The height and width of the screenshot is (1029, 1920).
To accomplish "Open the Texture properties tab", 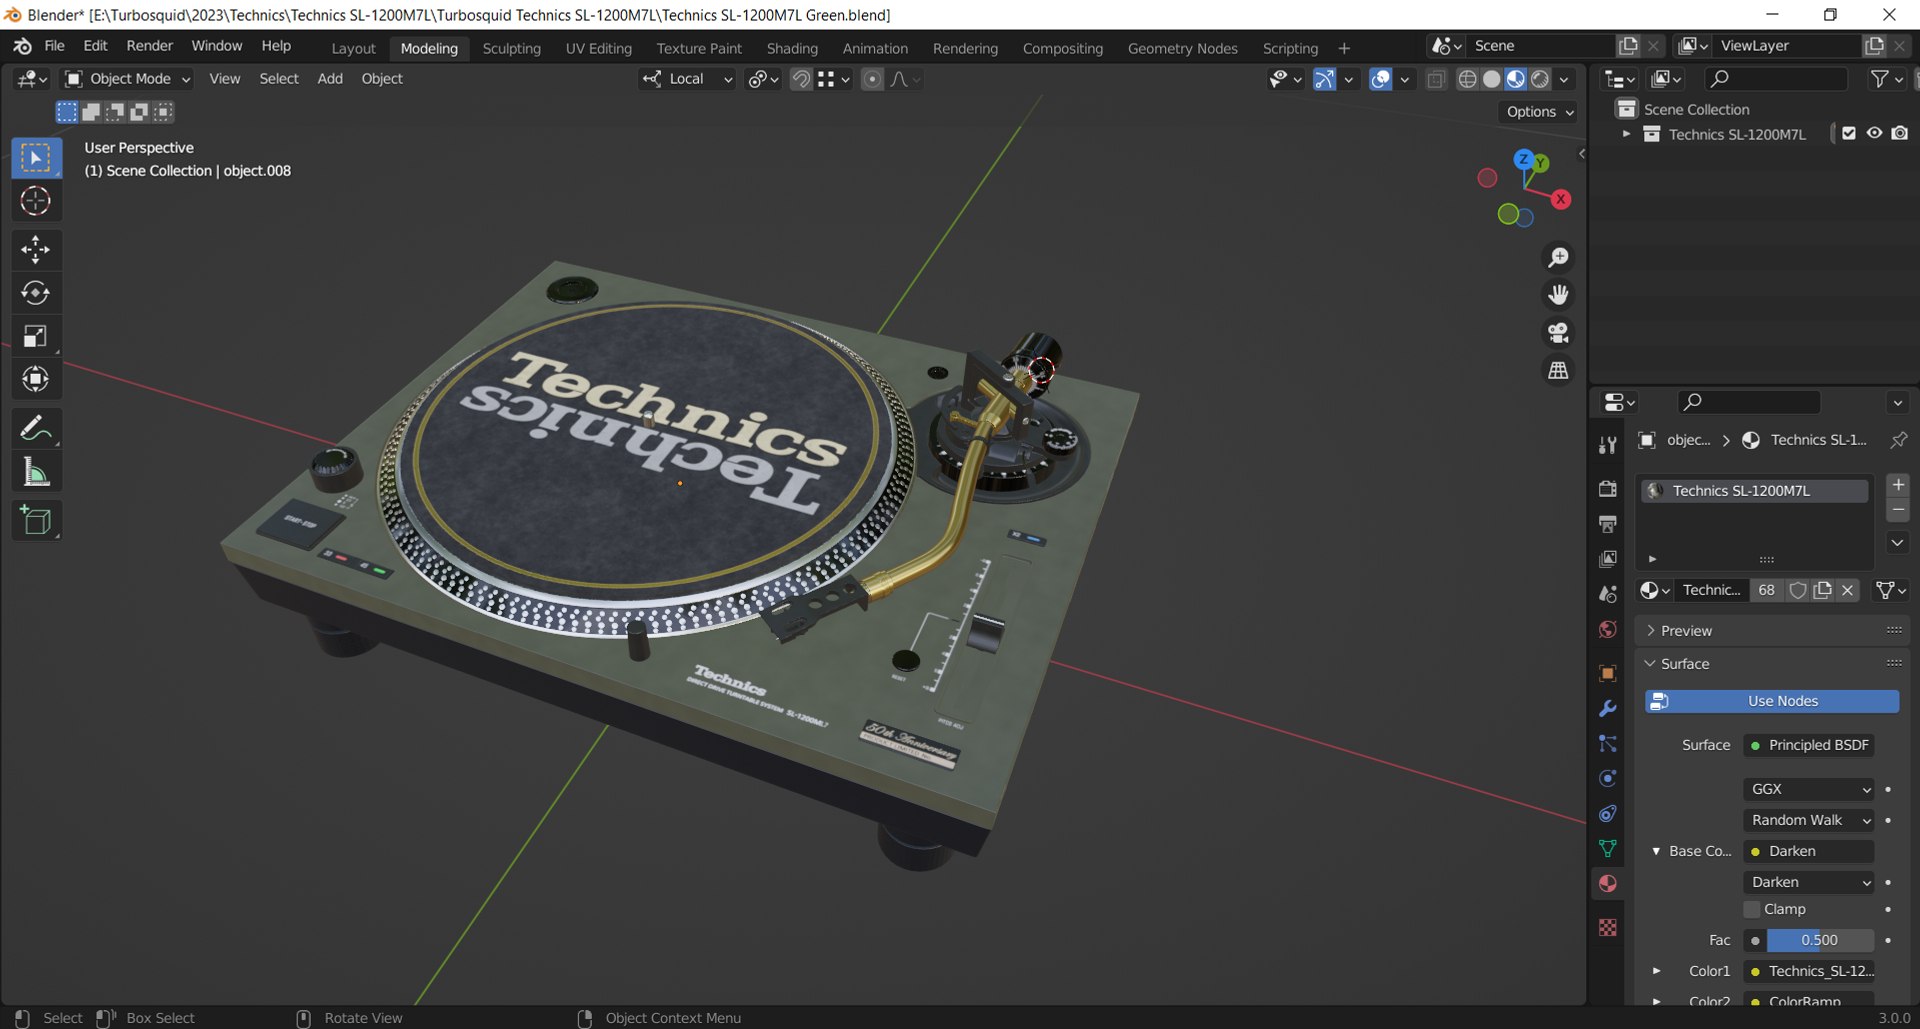I will click(x=1608, y=927).
